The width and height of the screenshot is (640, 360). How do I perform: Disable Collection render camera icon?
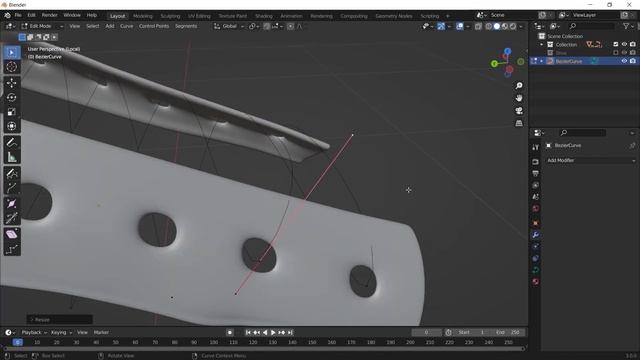(633, 44)
